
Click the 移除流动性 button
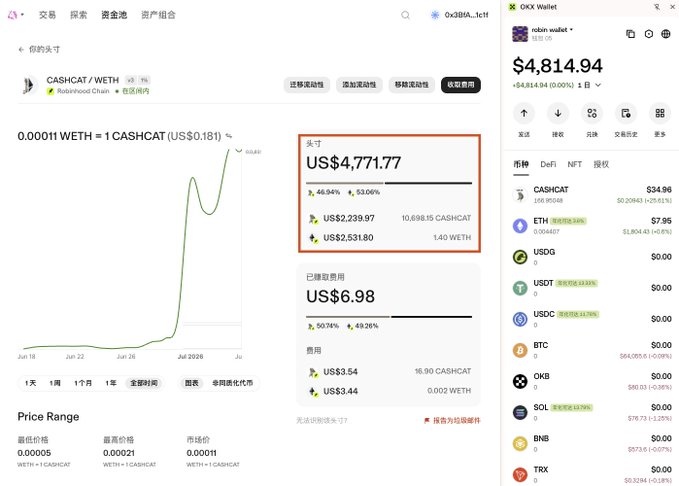411,85
